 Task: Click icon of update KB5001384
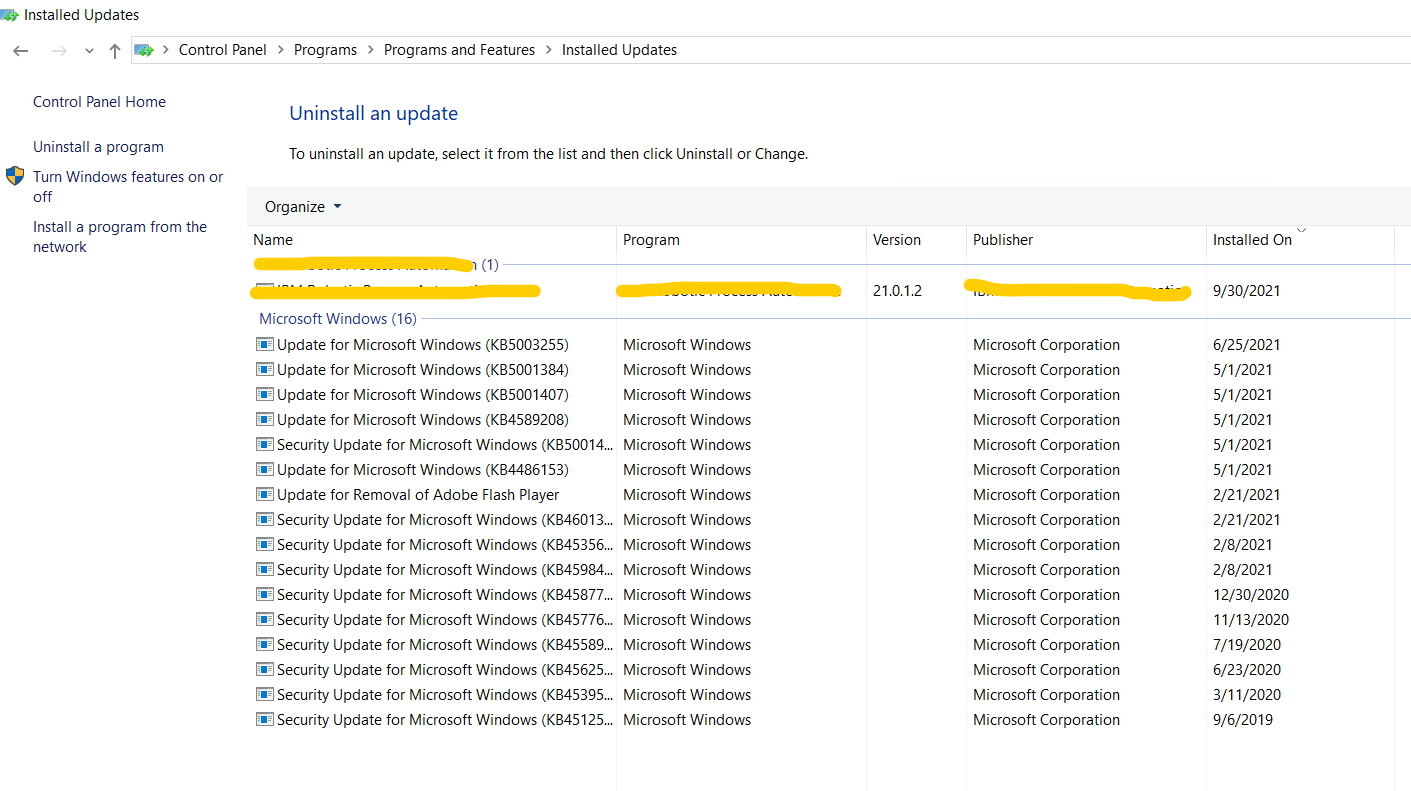point(265,370)
